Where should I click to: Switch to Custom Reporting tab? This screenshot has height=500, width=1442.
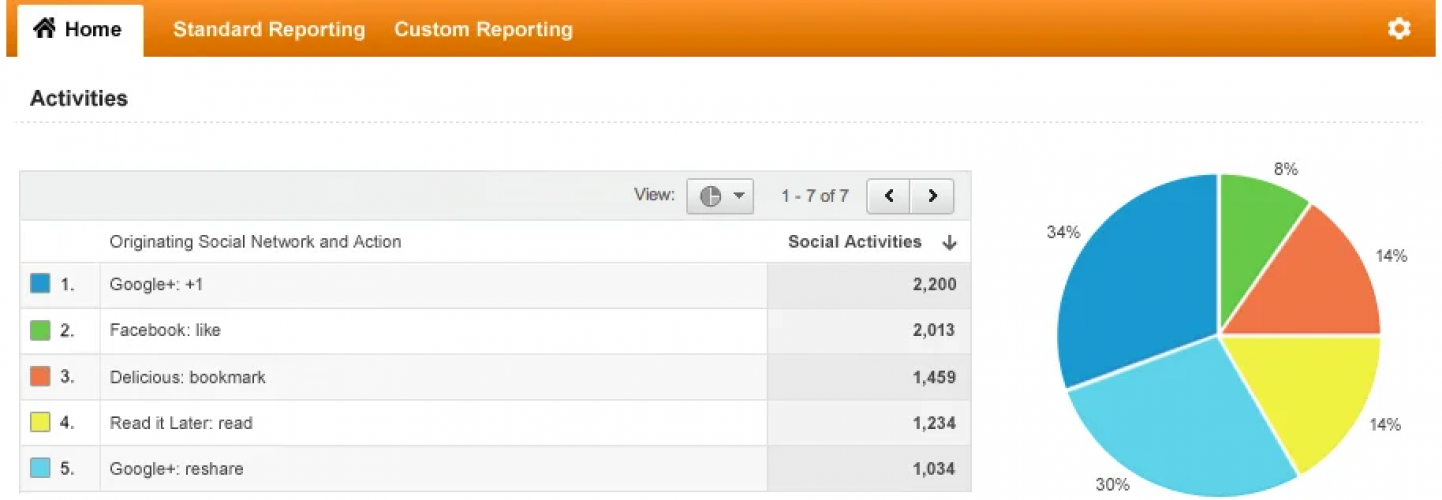tap(483, 29)
